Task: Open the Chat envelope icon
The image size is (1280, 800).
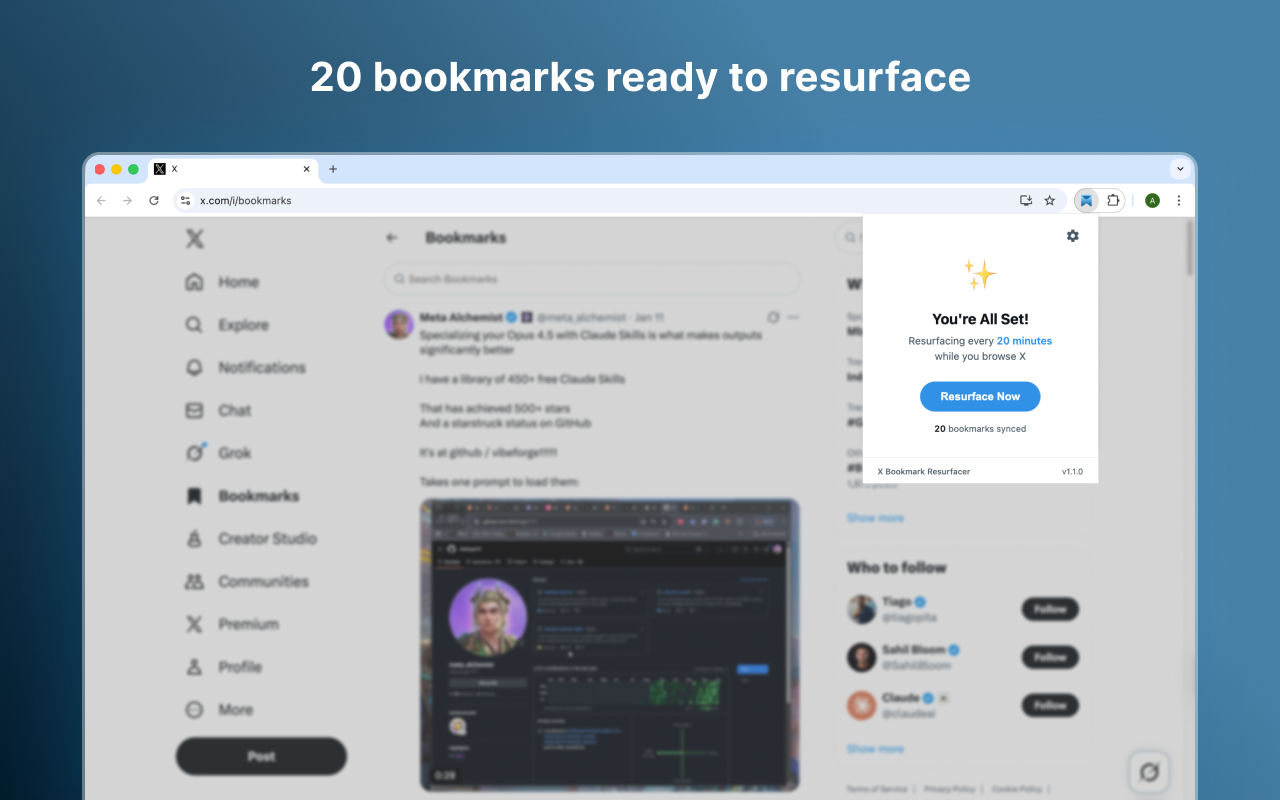Action: coord(195,410)
